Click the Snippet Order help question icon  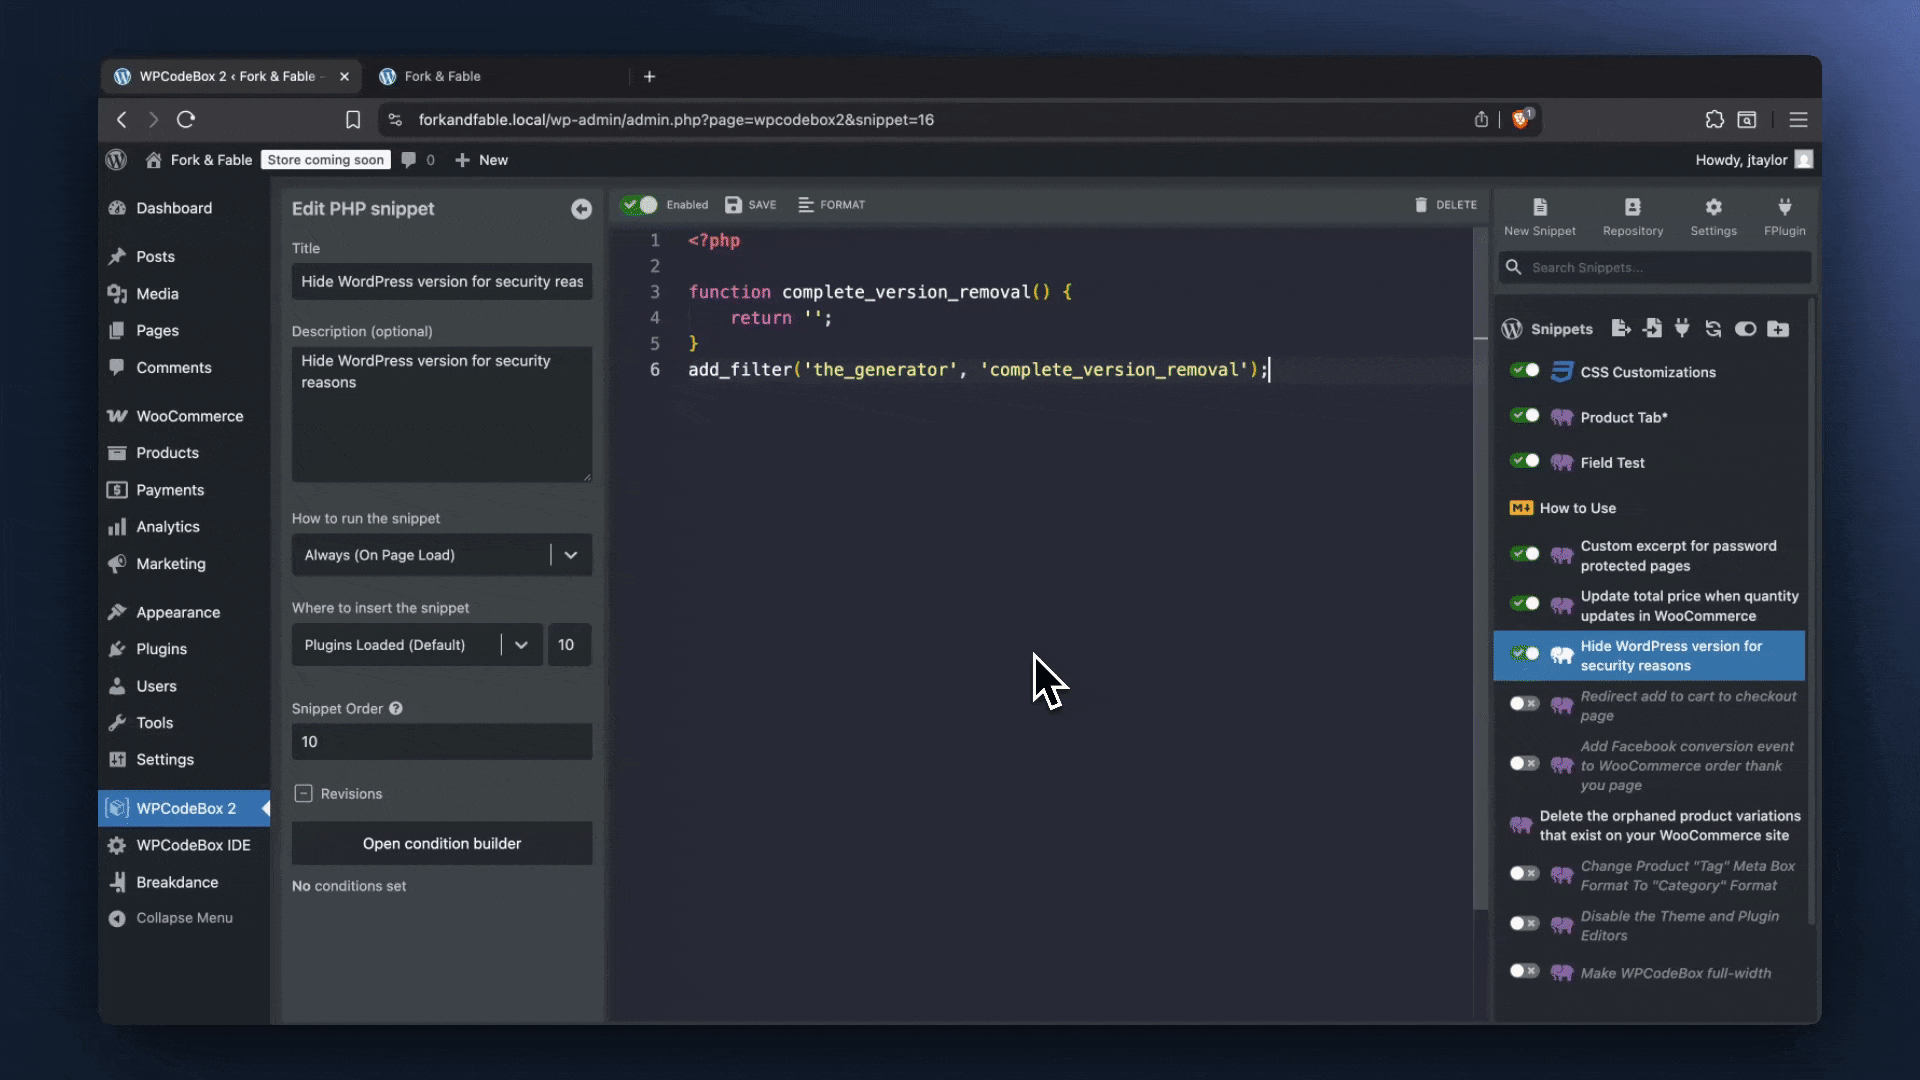coord(396,708)
